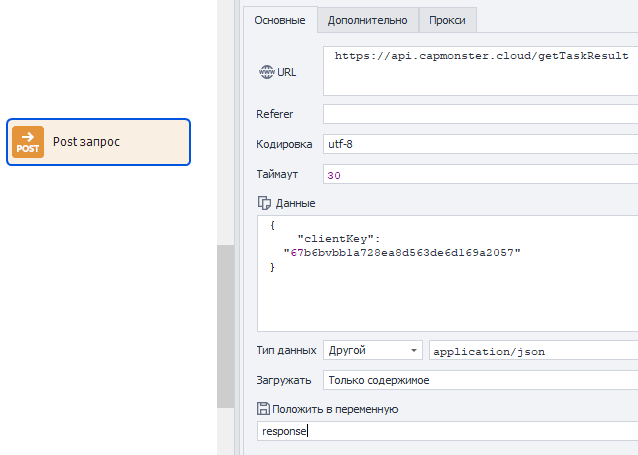Click the orange POST icon on the block
This screenshot has height=455, width=638.
[28, 142]
